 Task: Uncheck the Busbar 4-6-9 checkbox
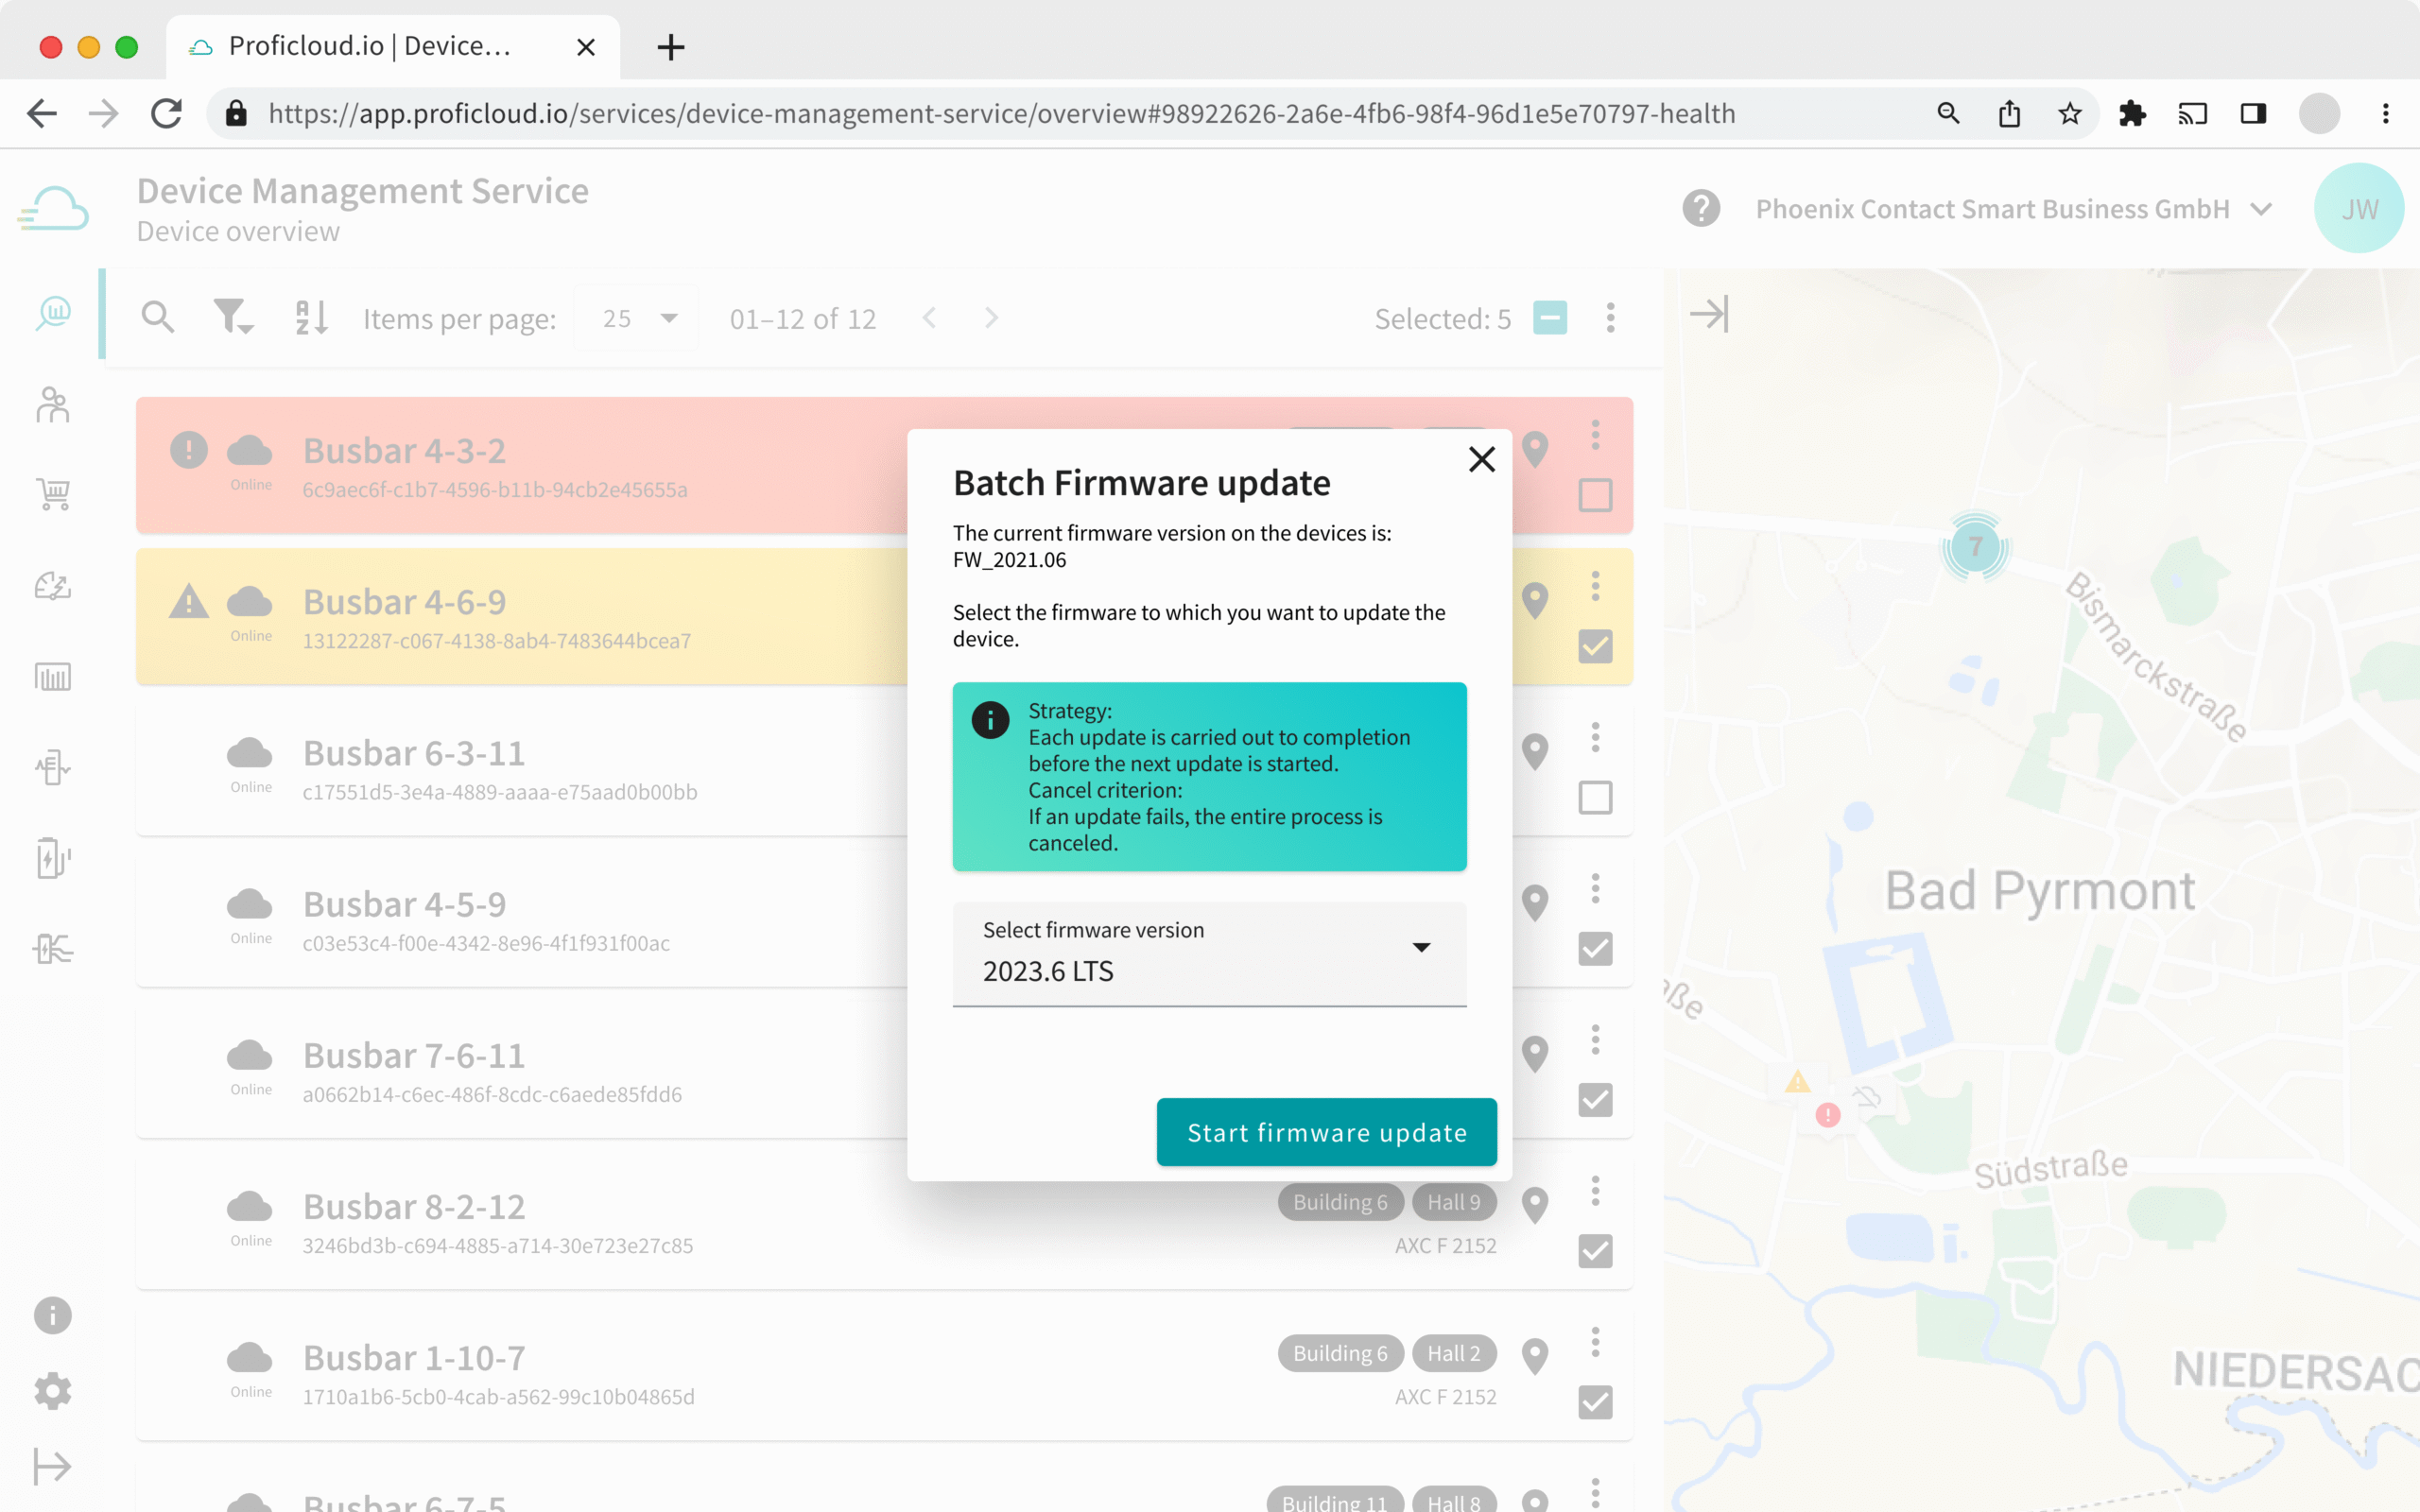tap(1595, 646)
